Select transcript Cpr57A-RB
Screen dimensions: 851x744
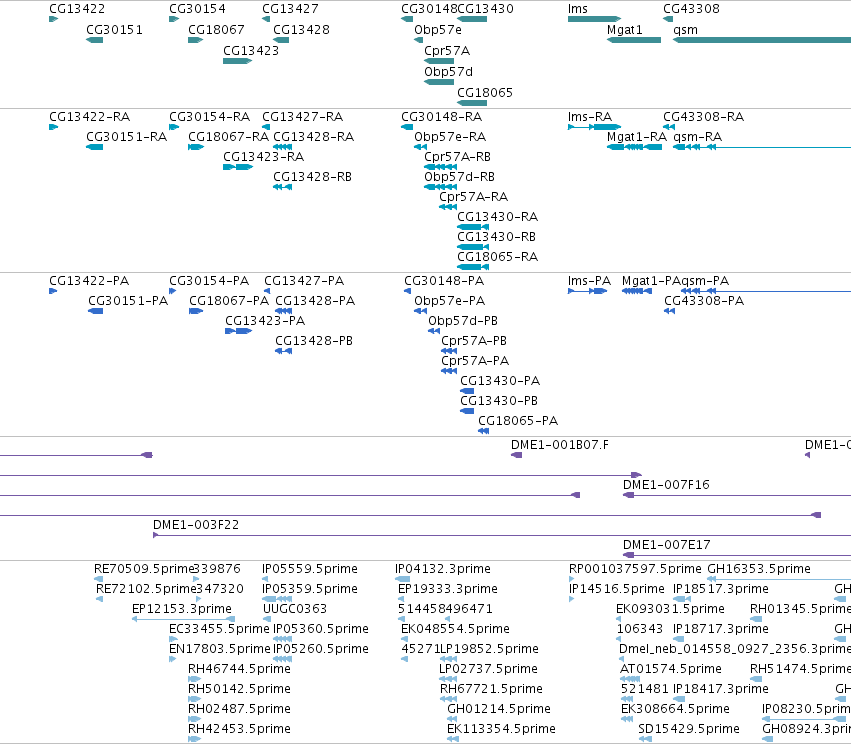click(458, 157)
